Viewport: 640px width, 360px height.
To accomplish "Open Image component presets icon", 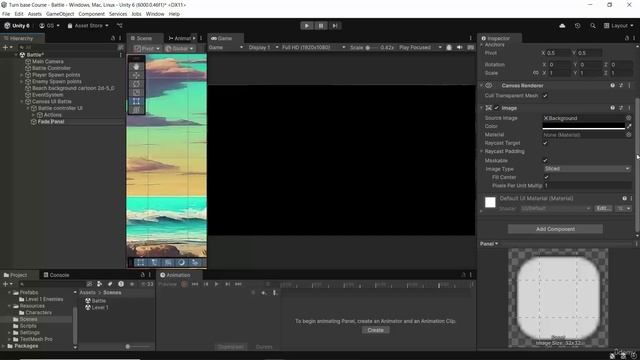I will click(x=621, y=108).
